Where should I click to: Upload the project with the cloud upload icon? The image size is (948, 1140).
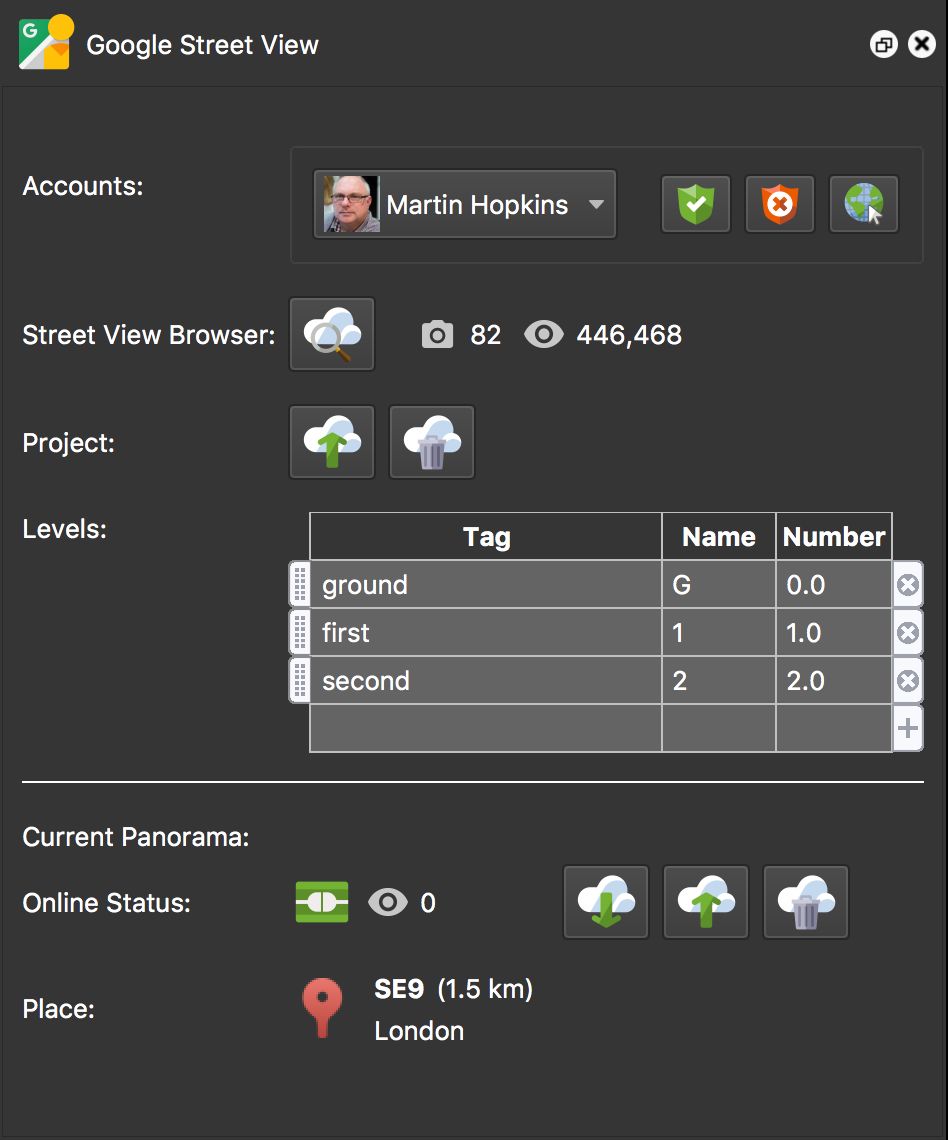point(331,441)
